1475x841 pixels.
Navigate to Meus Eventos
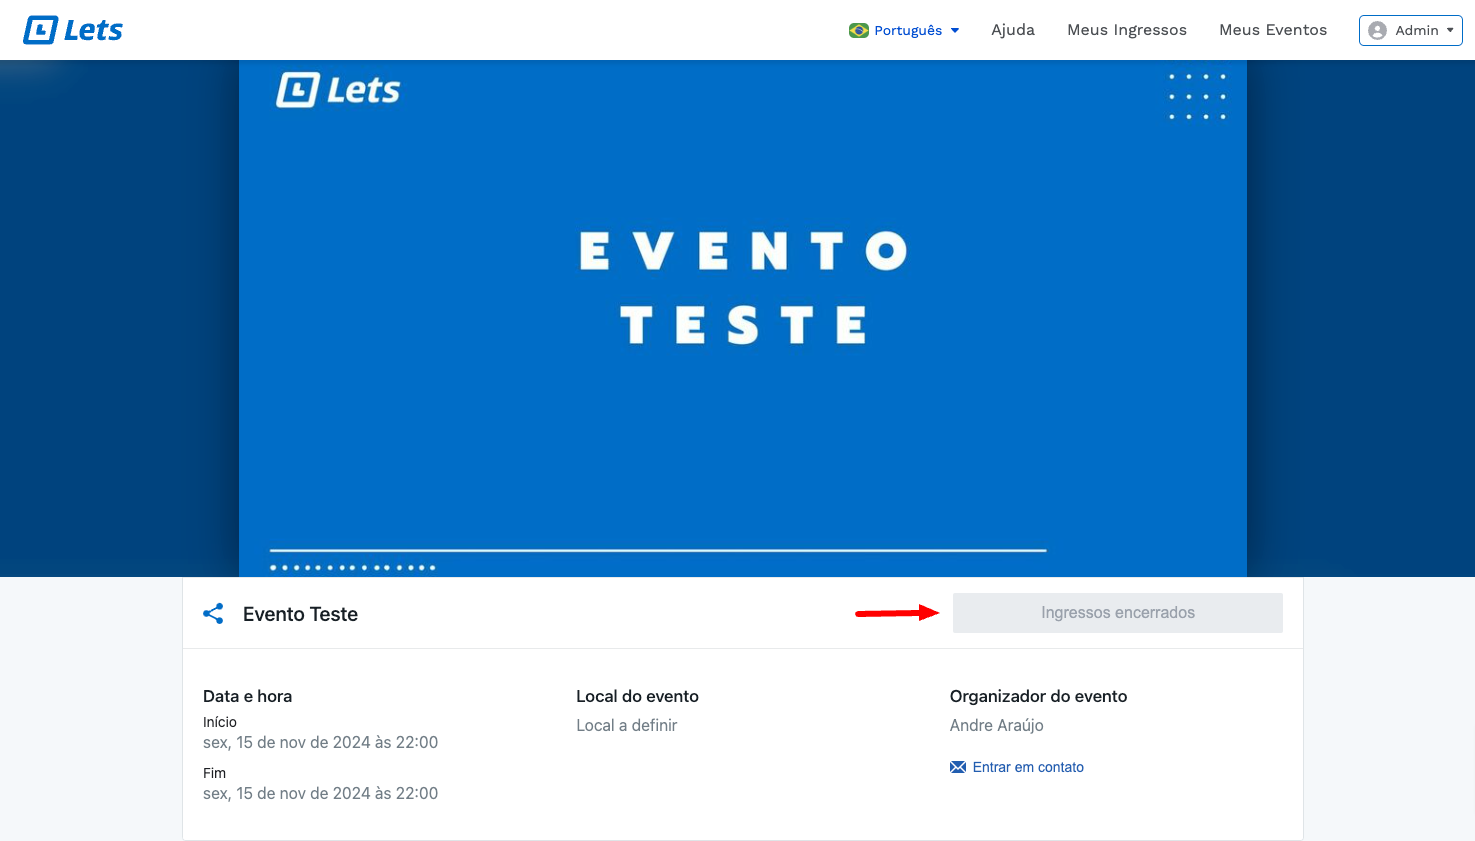(1272, 30)
